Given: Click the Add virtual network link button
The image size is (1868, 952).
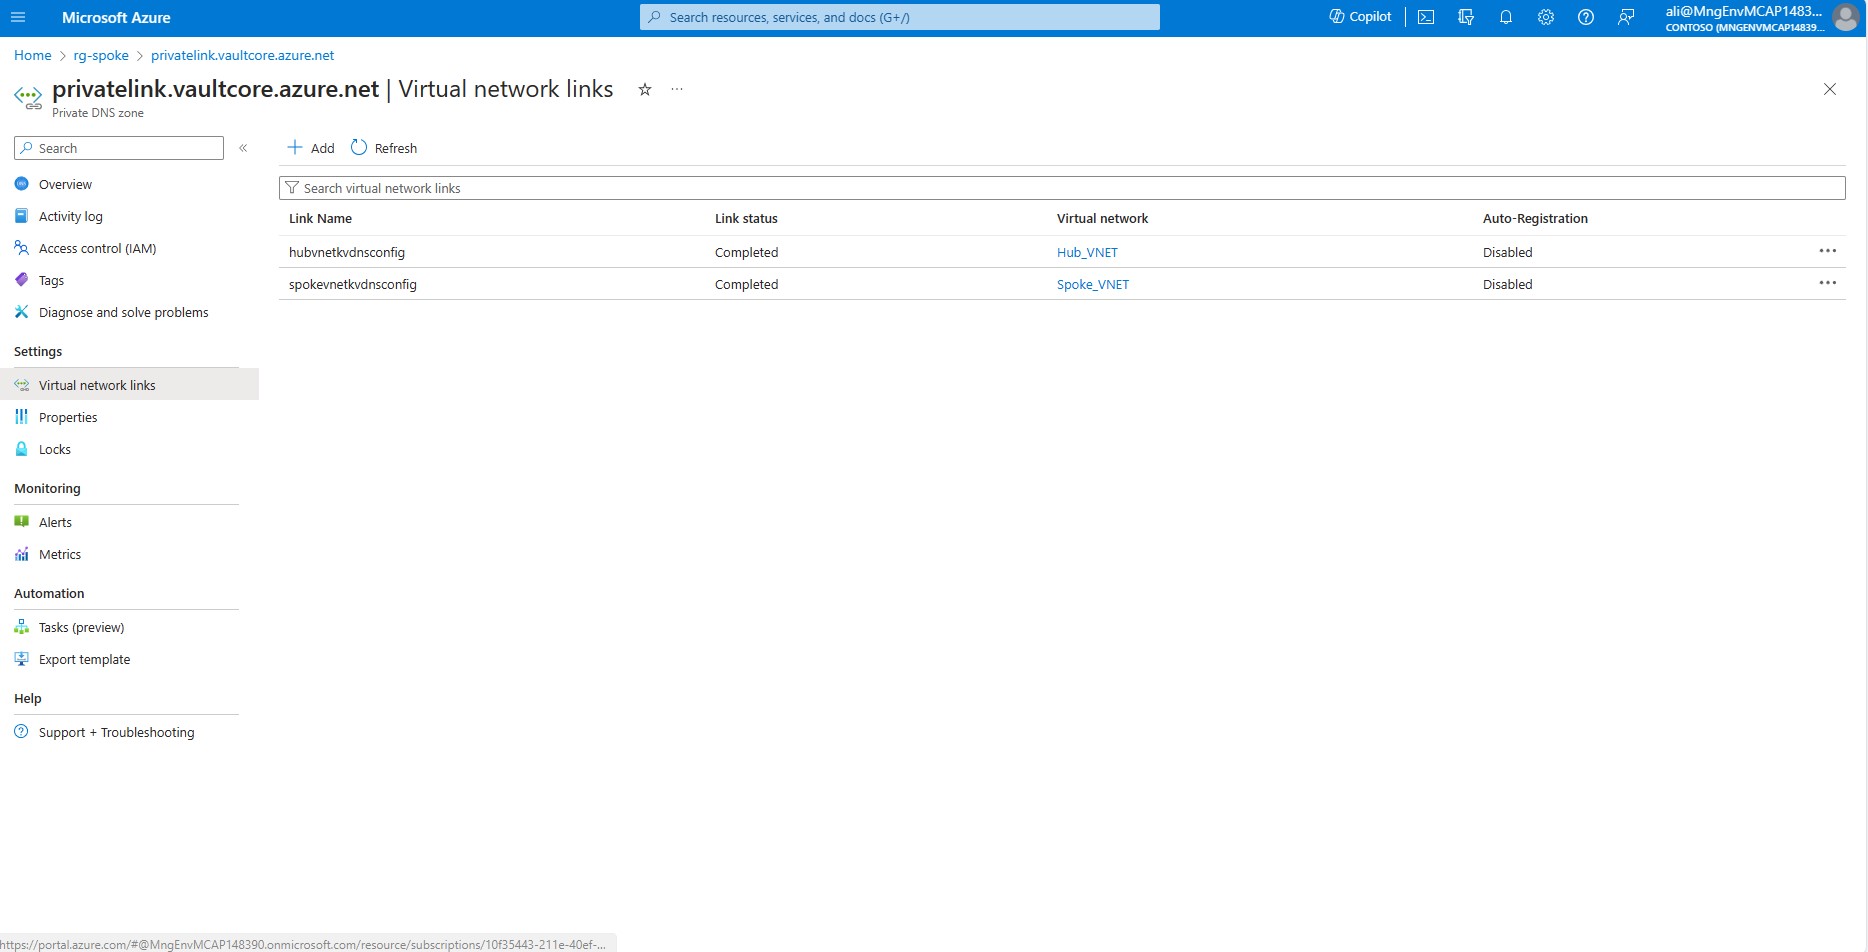Looking at the screenshot, I should (x=311, y=148).
